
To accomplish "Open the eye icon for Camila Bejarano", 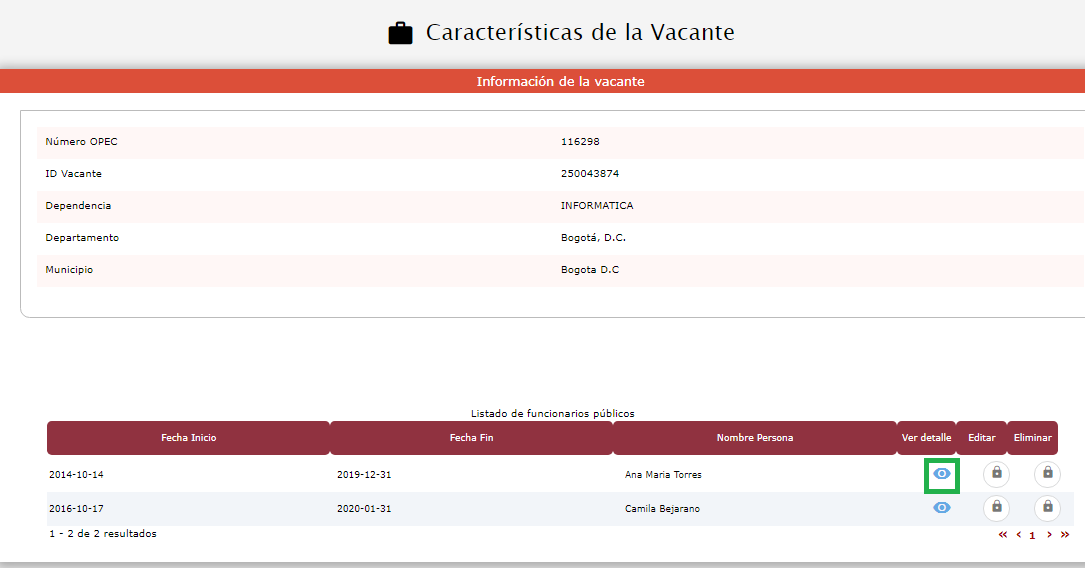I will (941, 508).
